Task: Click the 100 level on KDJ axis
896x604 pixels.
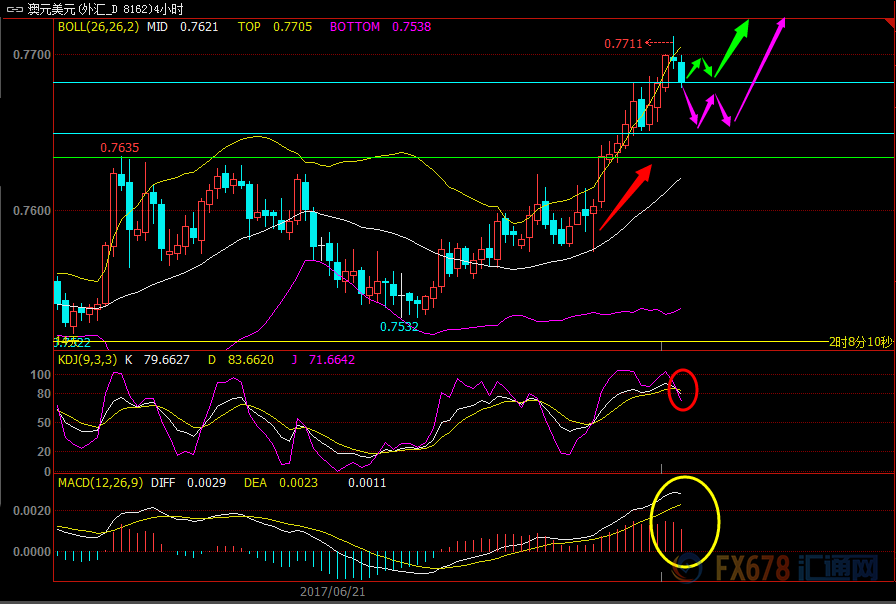Action: (x=40, y=375)
